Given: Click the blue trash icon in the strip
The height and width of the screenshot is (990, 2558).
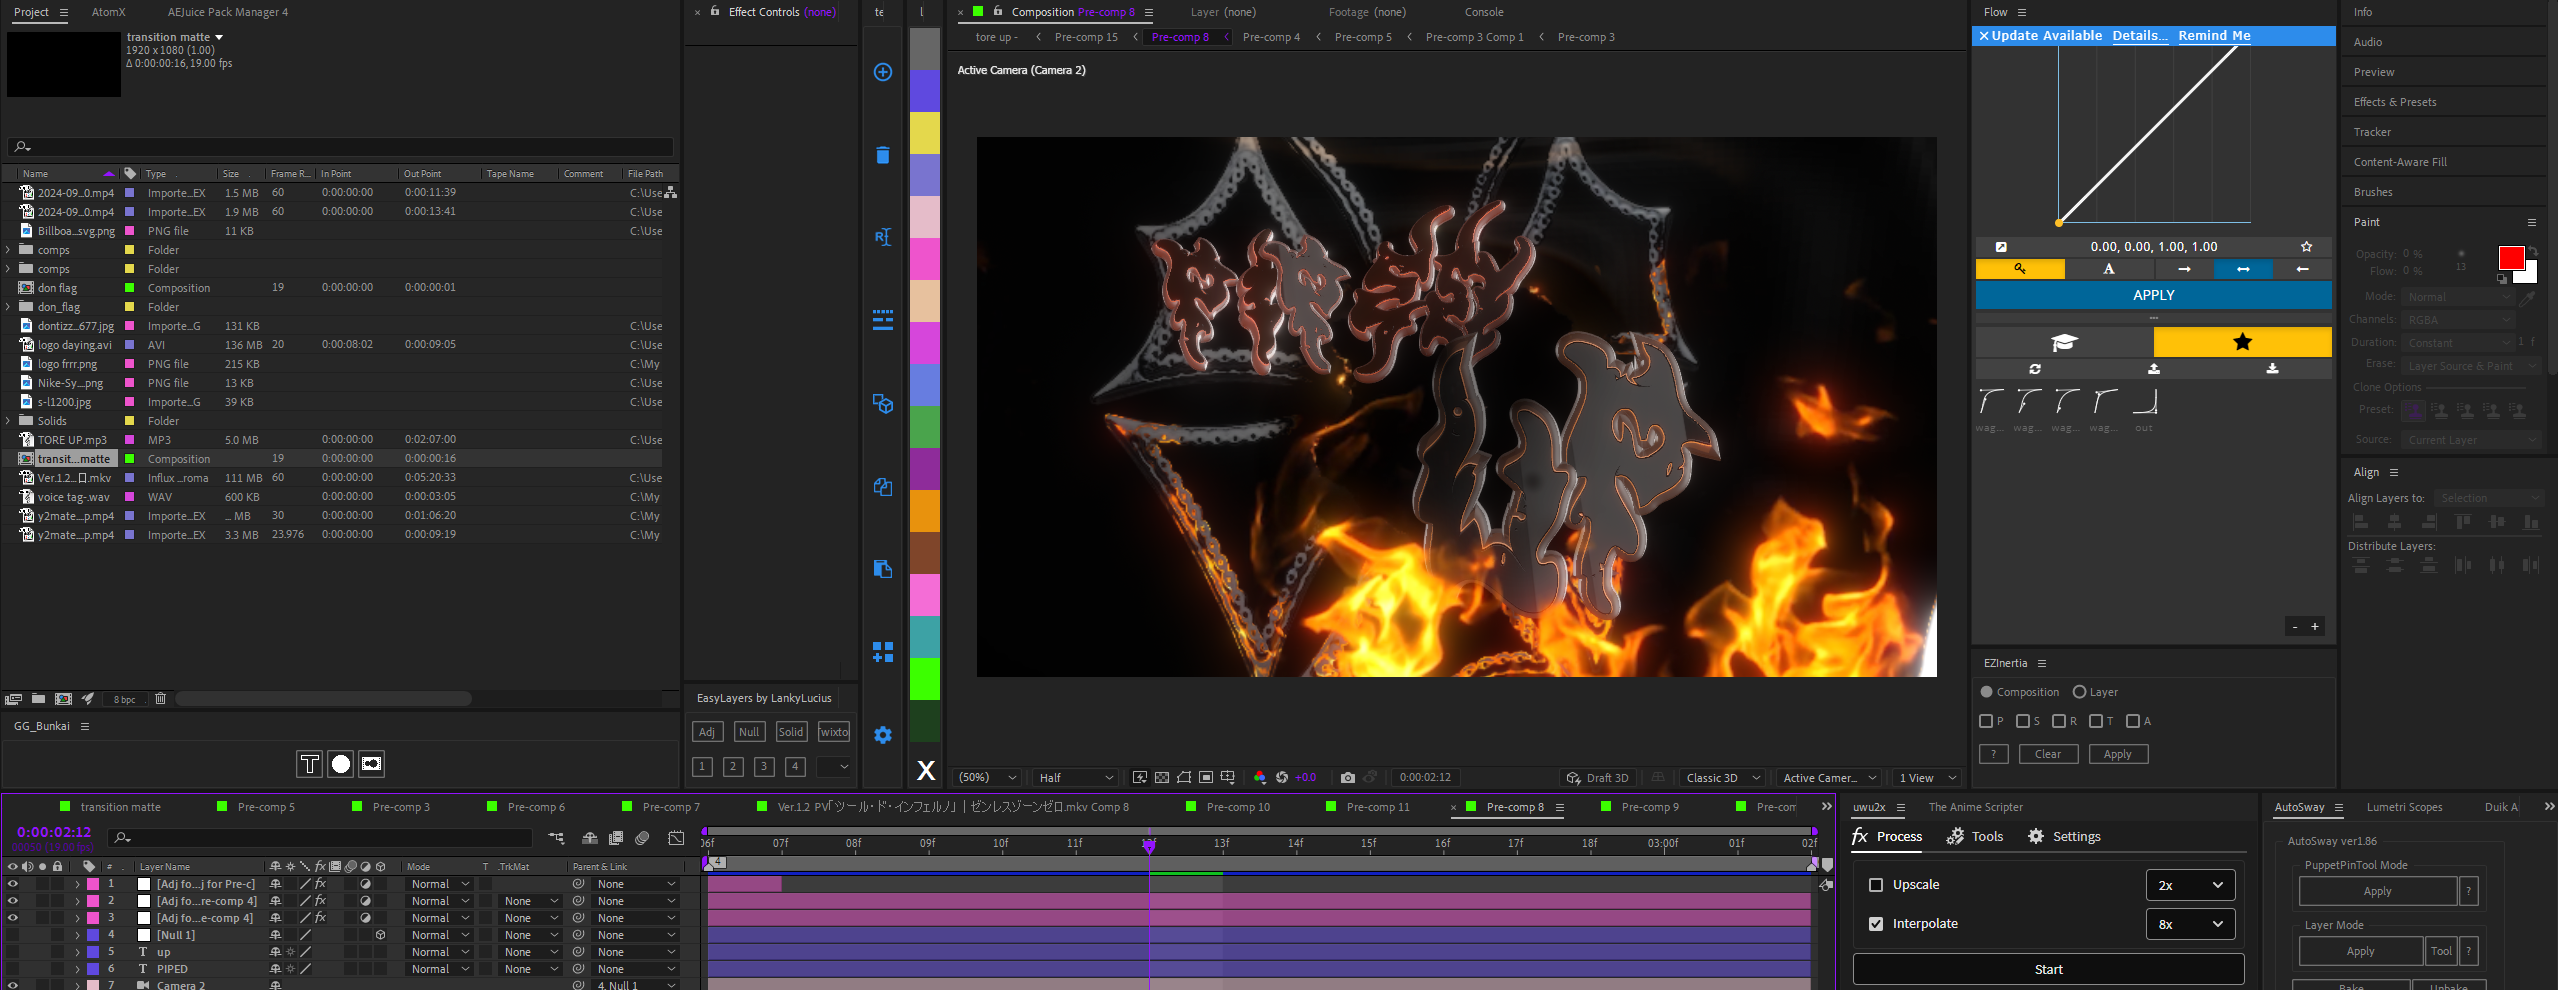Looking at the screenshot, I should (882, 155).
